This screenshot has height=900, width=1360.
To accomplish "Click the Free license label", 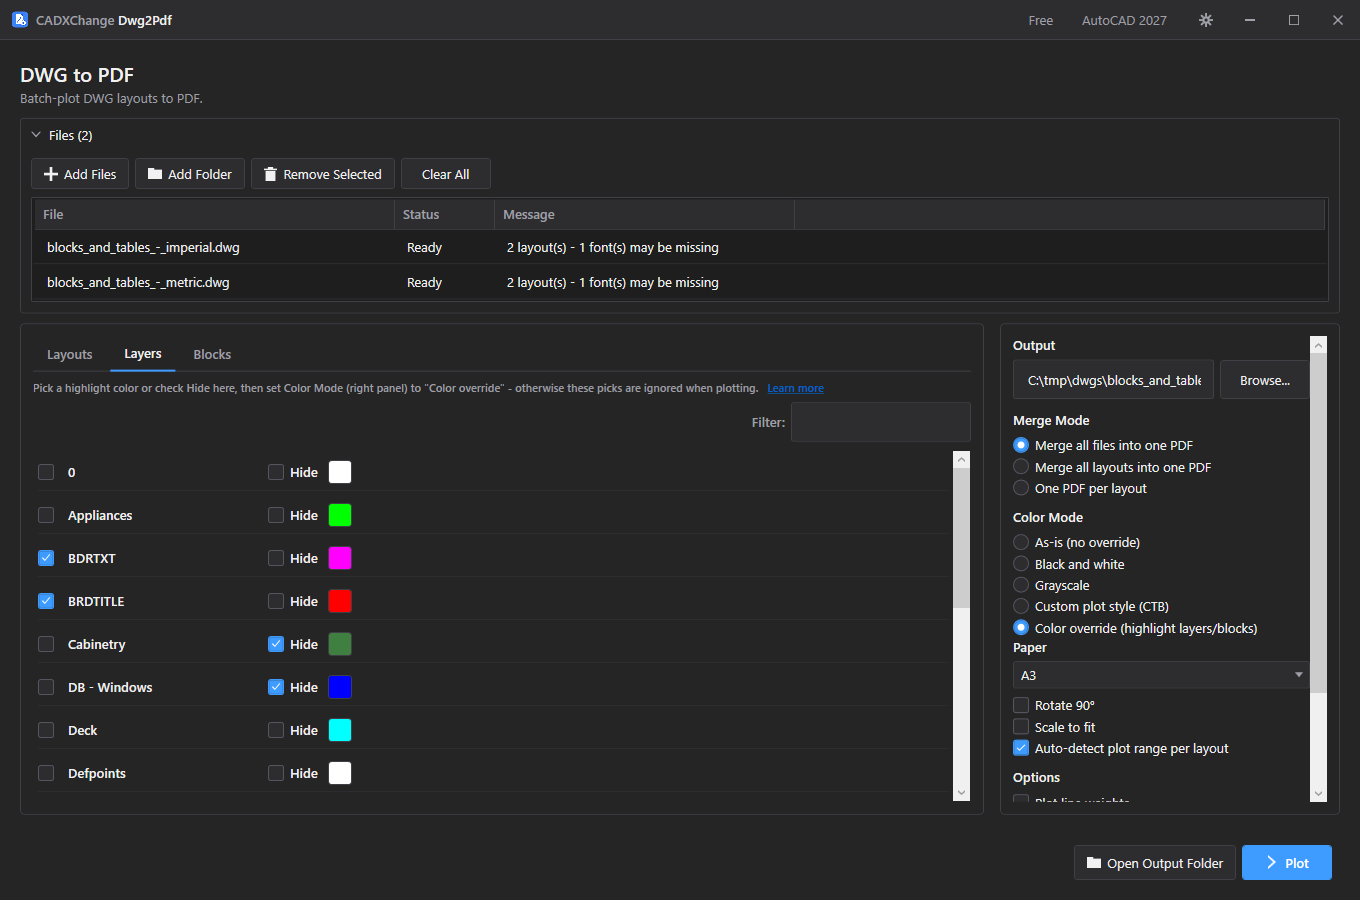I will [x=1041, y=20].
